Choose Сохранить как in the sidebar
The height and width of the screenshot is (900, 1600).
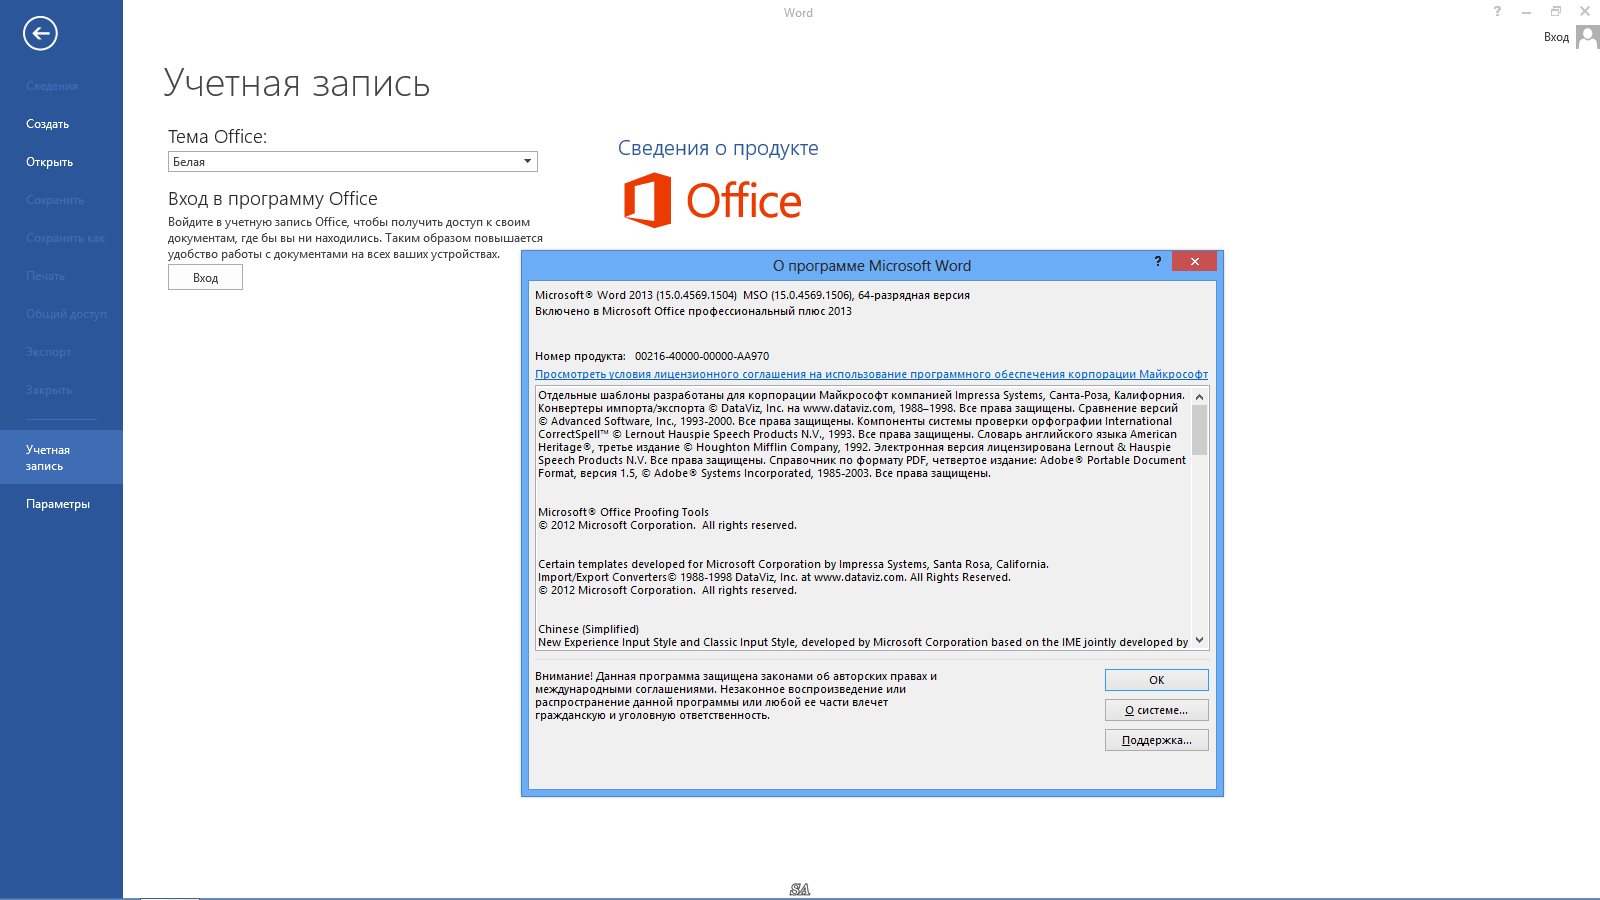click(65, 238)
